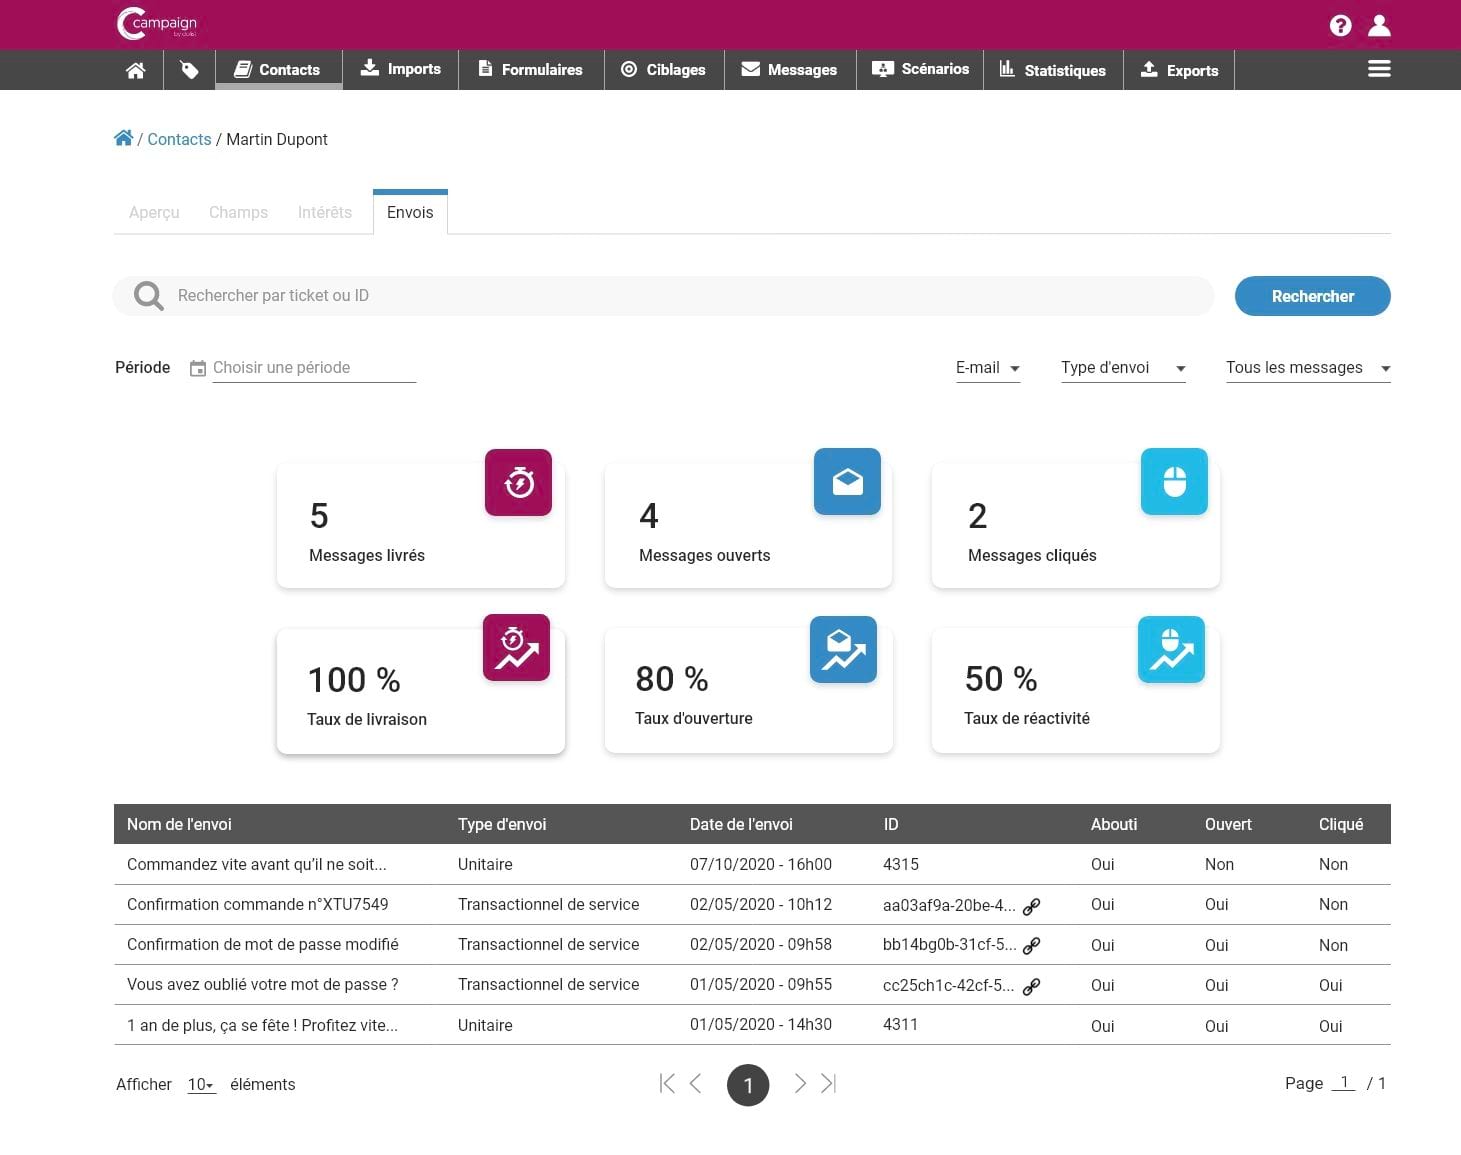
Task: Click the search magnifier icon
Action: click(148, 296)
